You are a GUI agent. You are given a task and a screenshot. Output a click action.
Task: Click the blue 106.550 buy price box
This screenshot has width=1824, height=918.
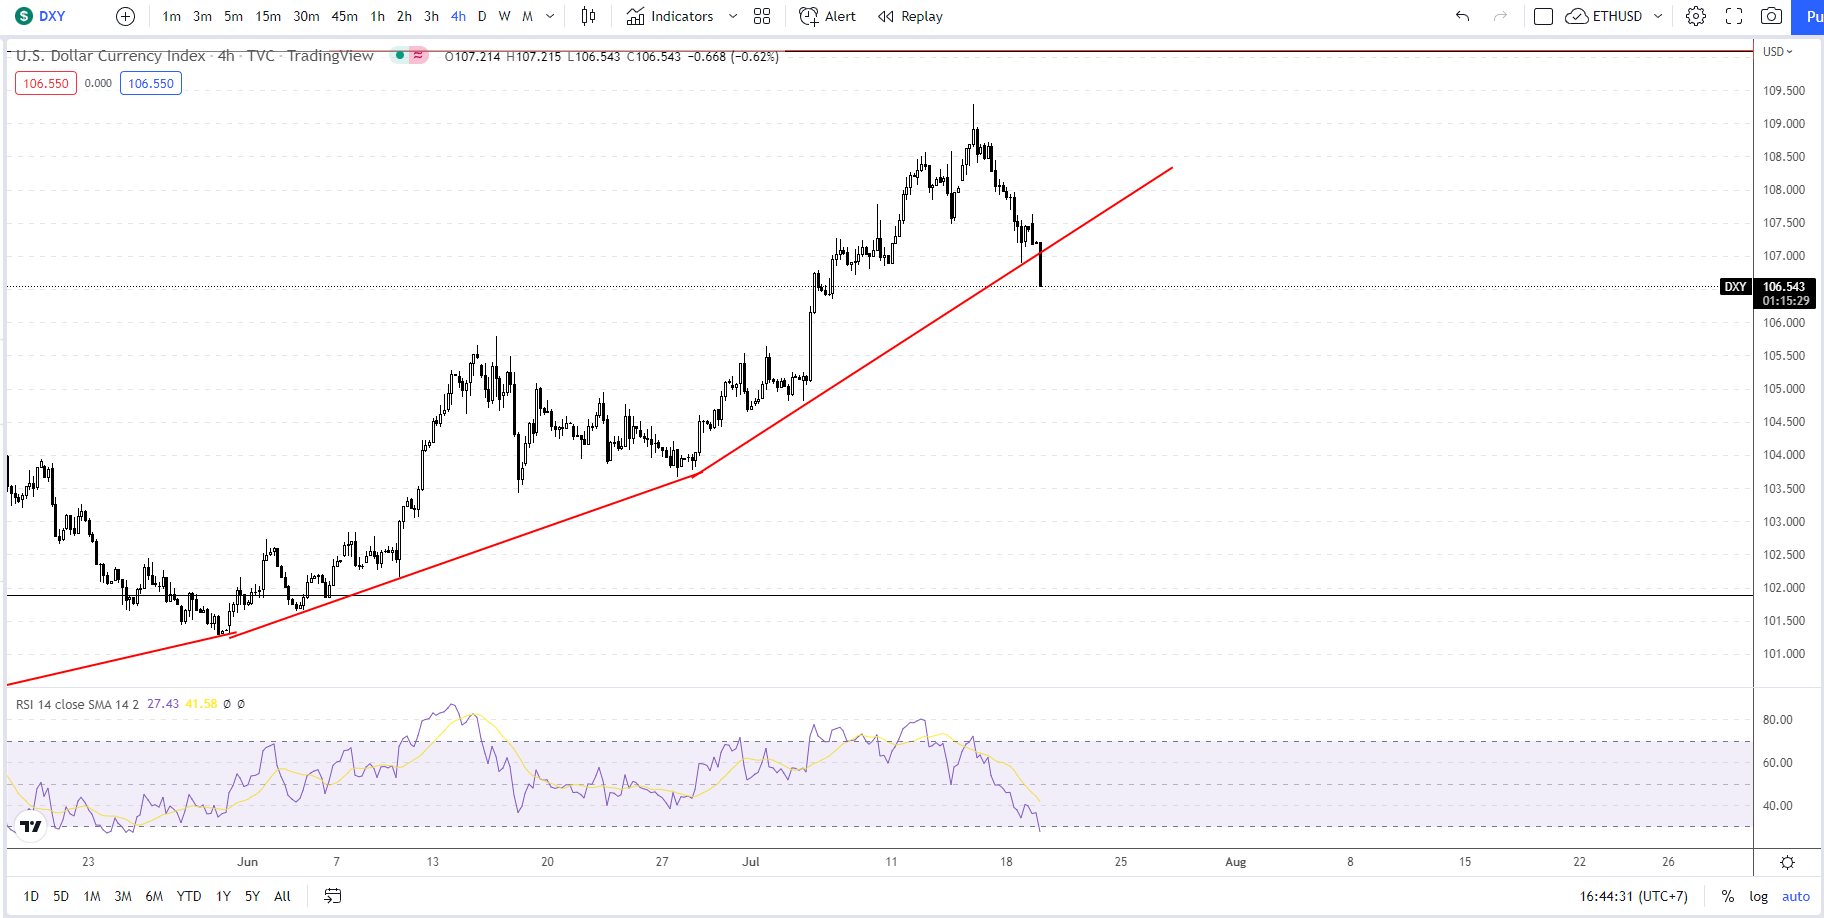[x=151, y=83]
